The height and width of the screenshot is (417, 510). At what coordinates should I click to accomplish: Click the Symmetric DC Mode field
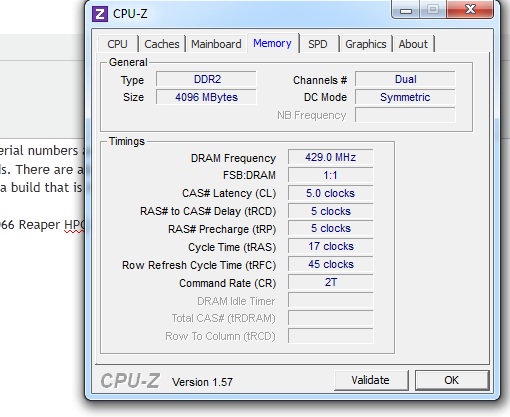point(405,97)
